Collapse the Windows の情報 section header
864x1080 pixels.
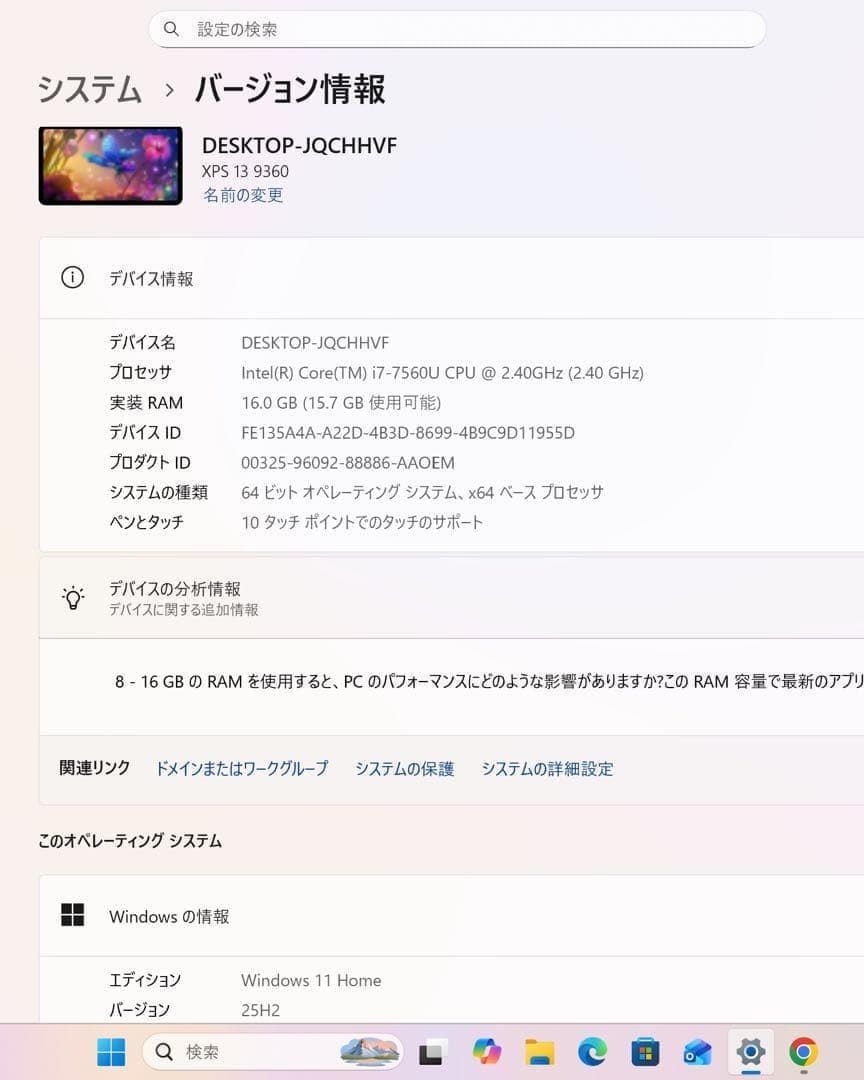point(451,916)
